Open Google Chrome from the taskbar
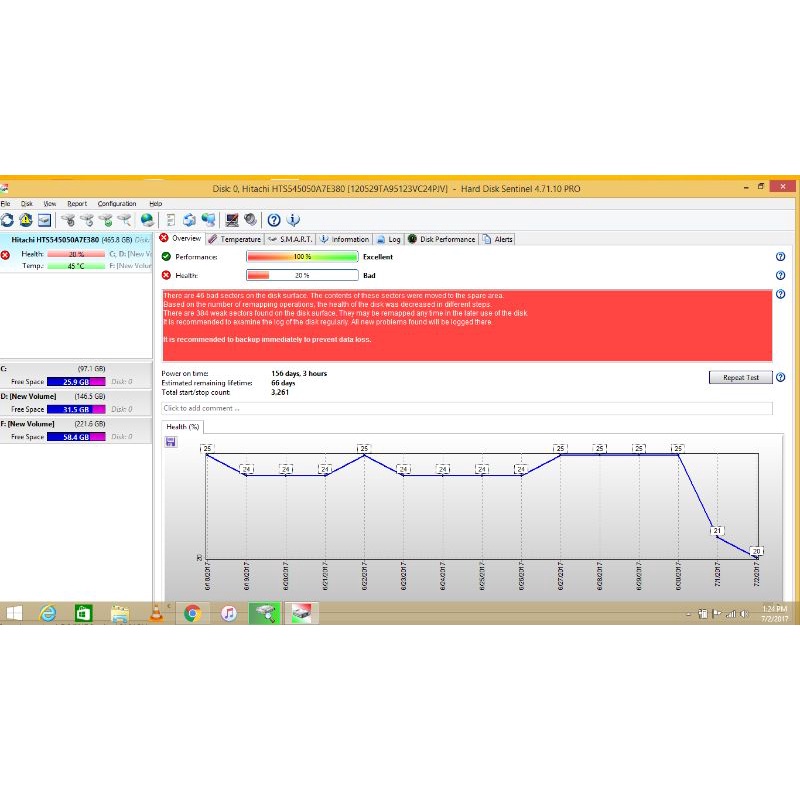800x800 pixels. pos(192,613)
